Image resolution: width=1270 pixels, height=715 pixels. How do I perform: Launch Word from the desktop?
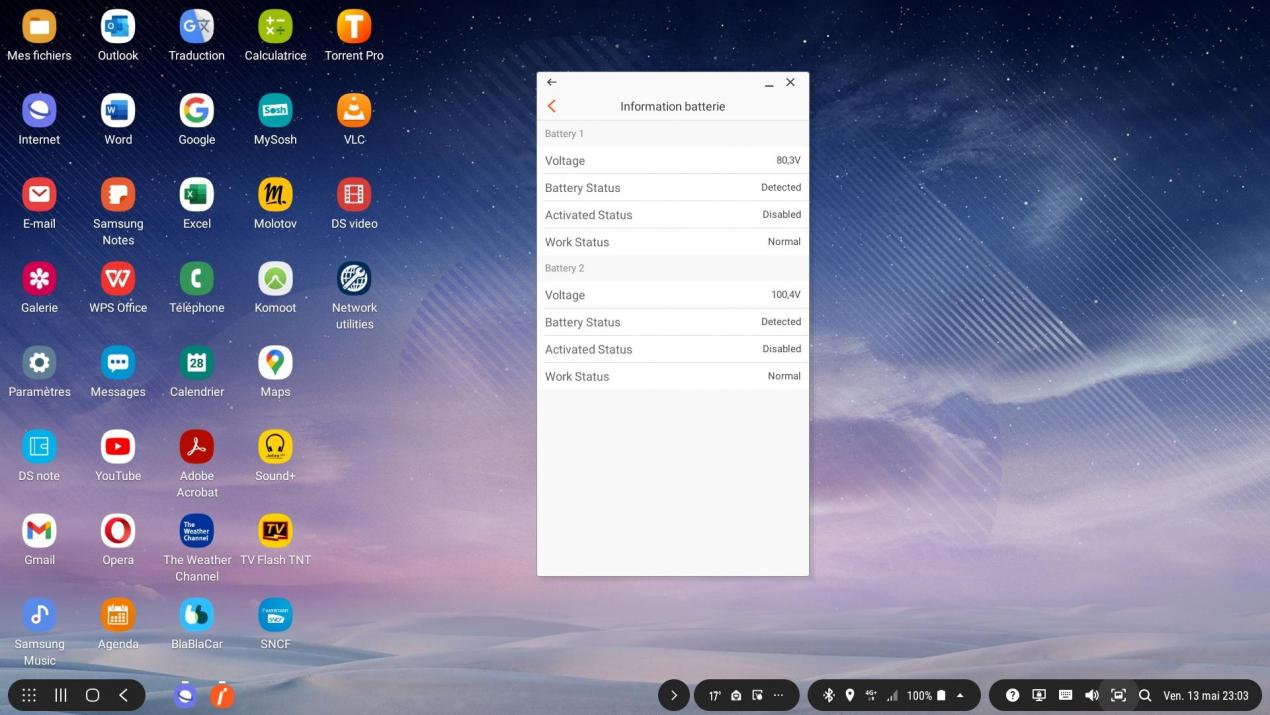click(118, 110)
